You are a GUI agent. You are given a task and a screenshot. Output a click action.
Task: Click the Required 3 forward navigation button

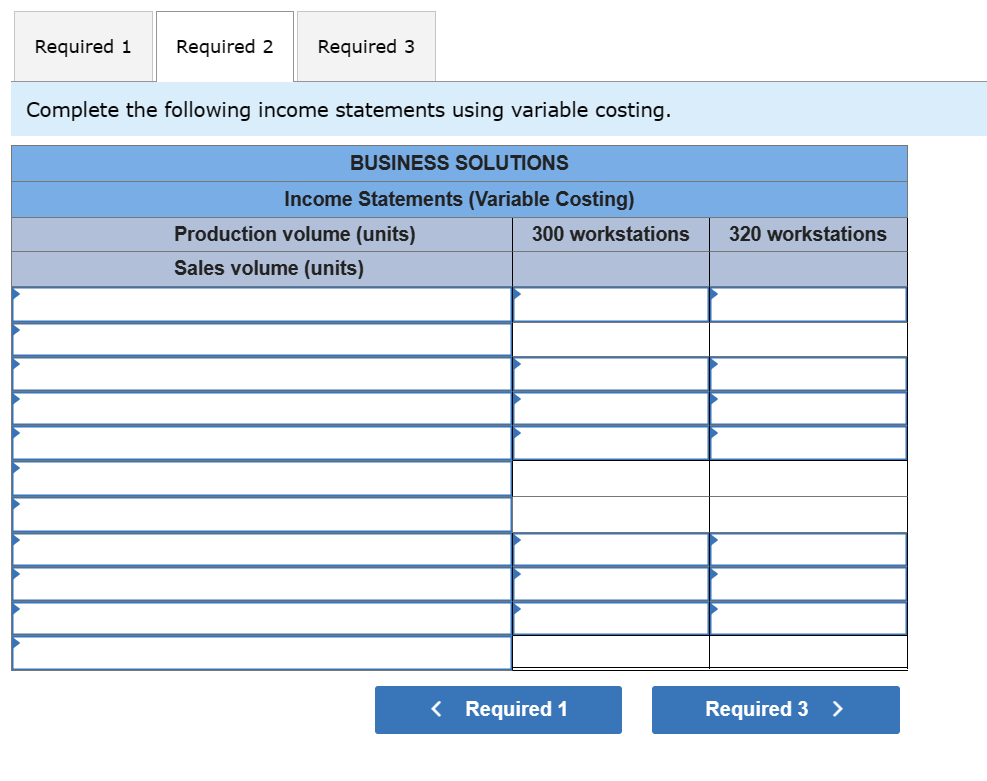(775, 709)
